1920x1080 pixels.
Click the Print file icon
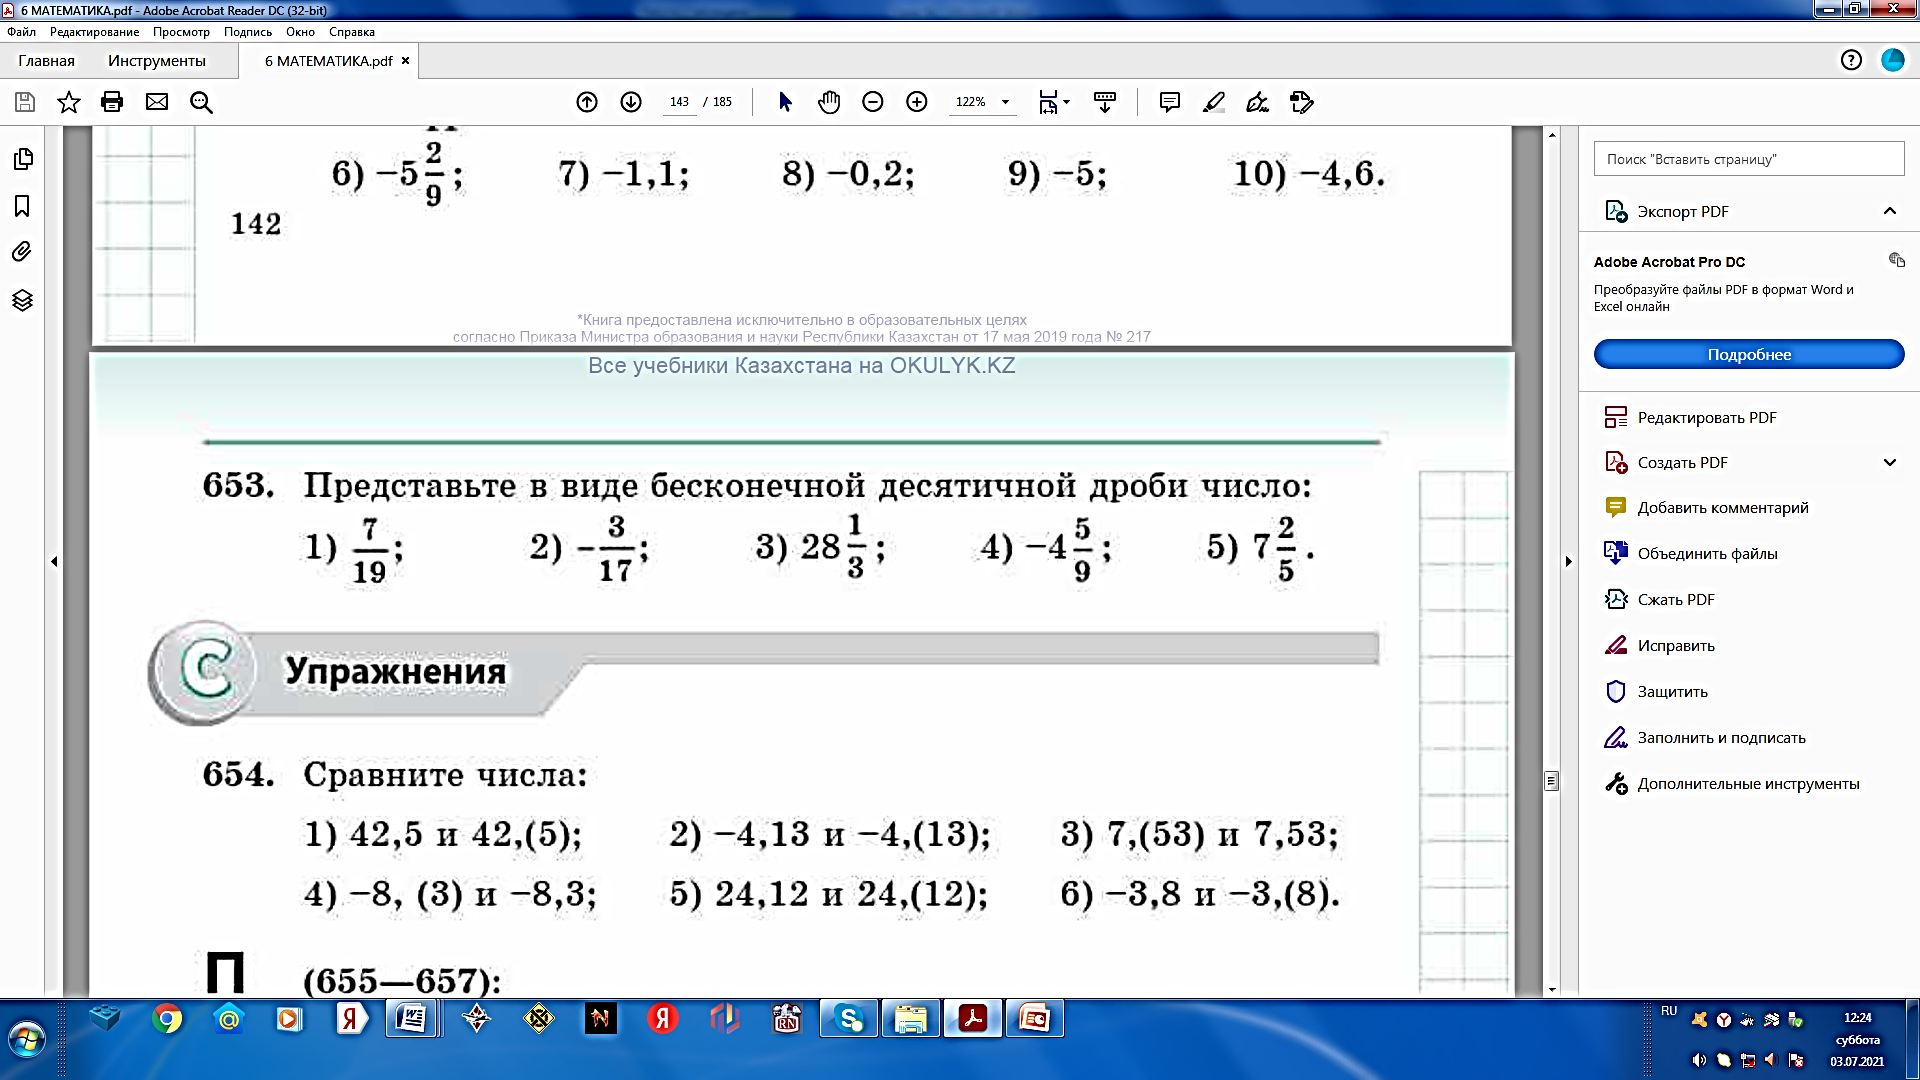tap(112, 102)
